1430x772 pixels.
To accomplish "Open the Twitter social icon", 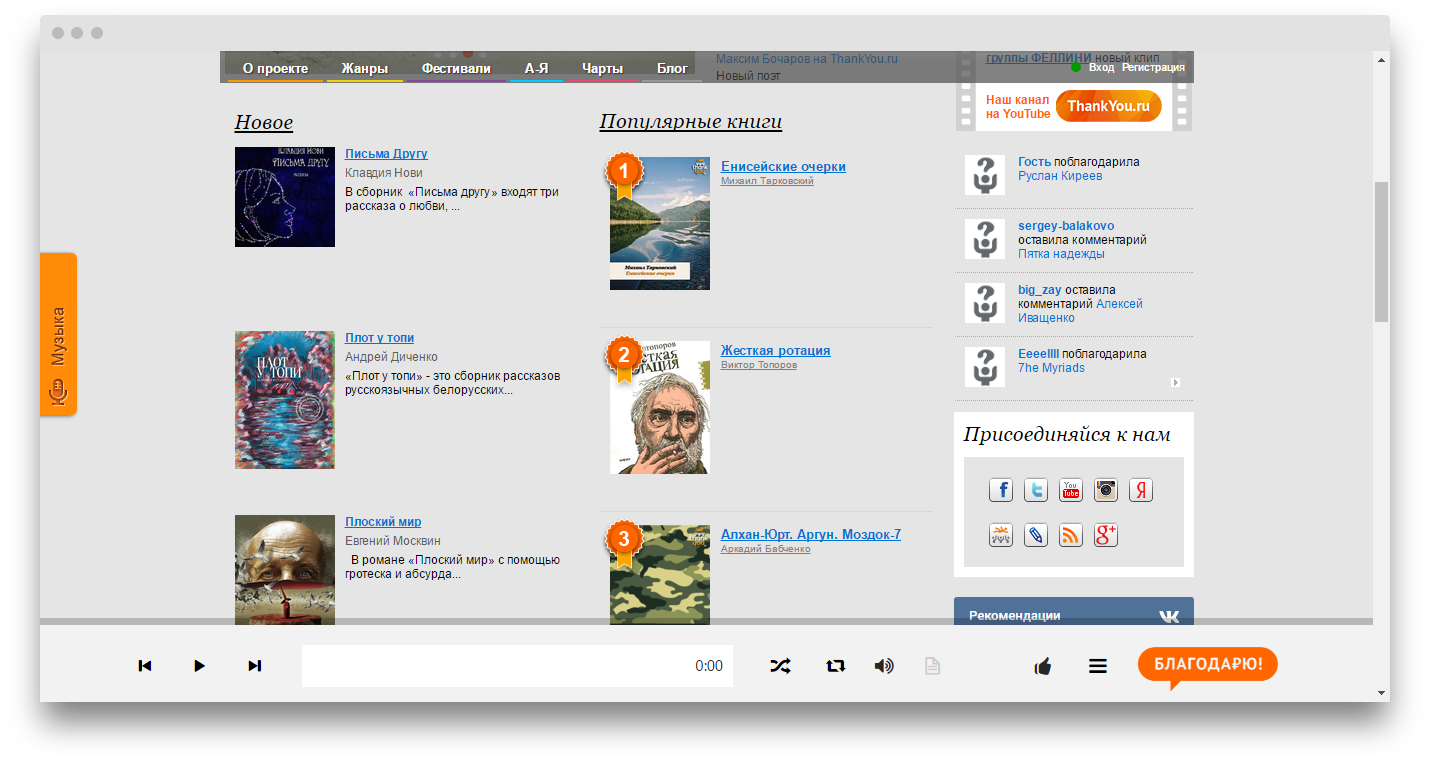I will click(1036, 490).
